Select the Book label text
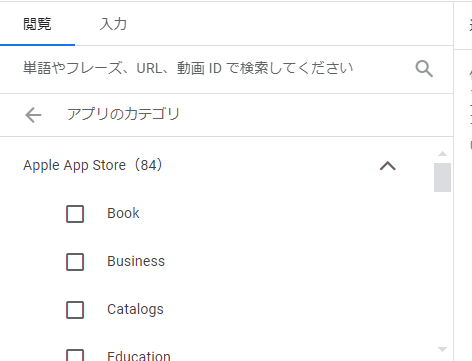The width and height of the screenshot is (472, 361). [123, 213]
